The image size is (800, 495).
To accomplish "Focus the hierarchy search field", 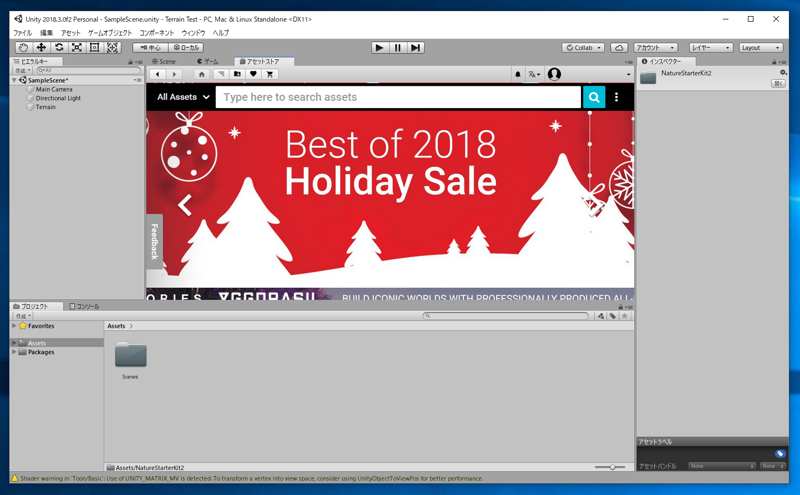I will (x=88, y=70).
